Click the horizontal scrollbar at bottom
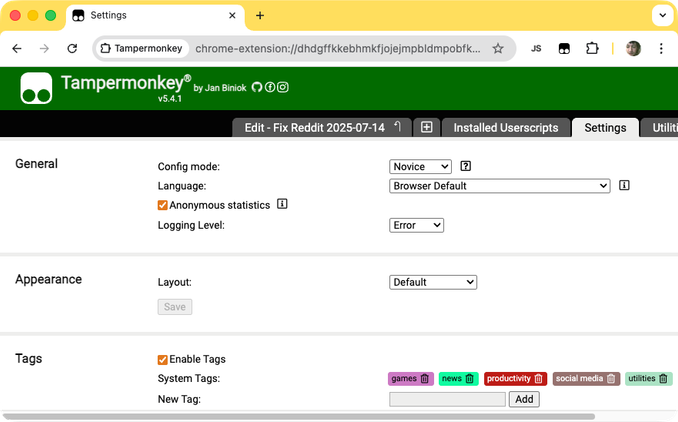Image resolution: width=678 pixels, height=422 pixels. [x=298, y=417]
